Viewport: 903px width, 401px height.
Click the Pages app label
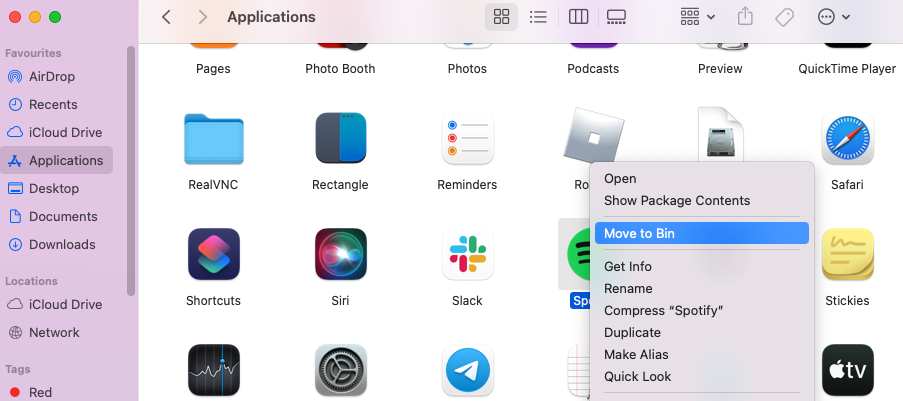click(x=213, y=69)
